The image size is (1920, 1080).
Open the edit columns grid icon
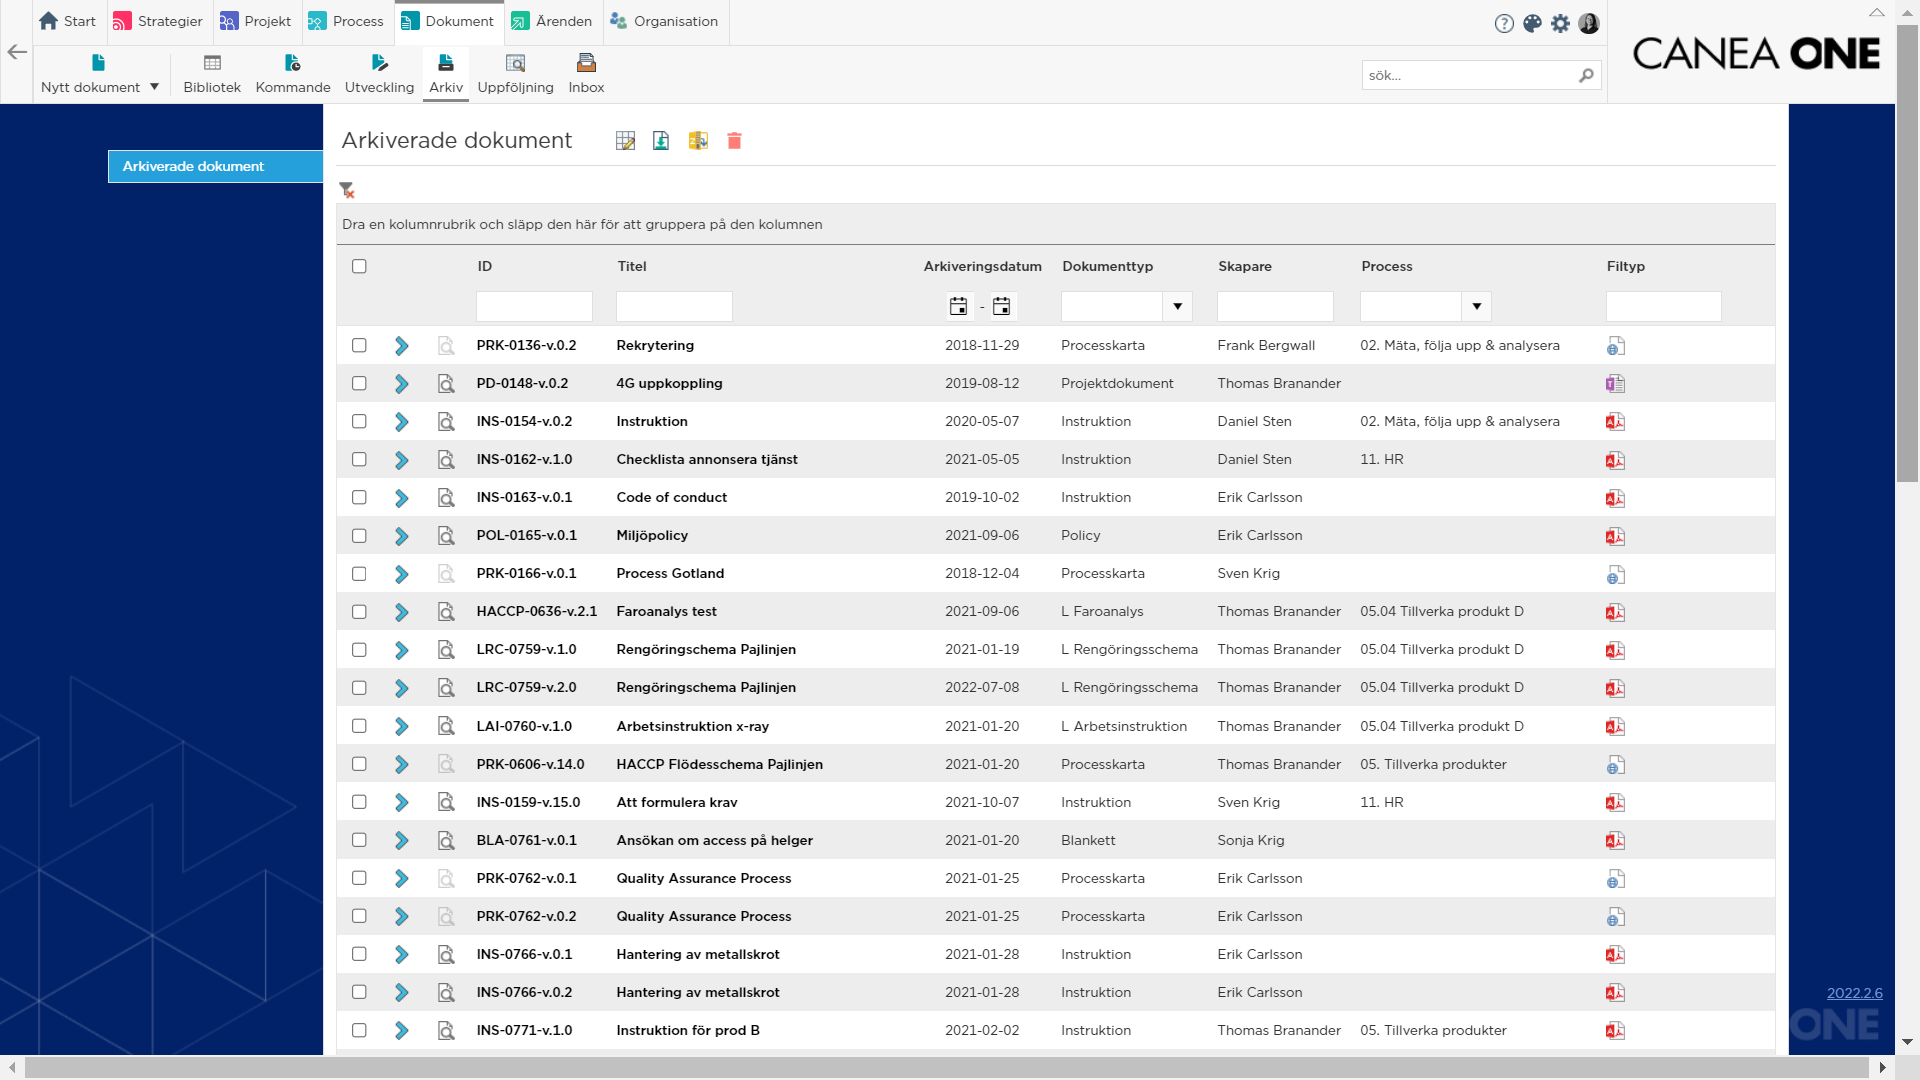click(625, 141)
